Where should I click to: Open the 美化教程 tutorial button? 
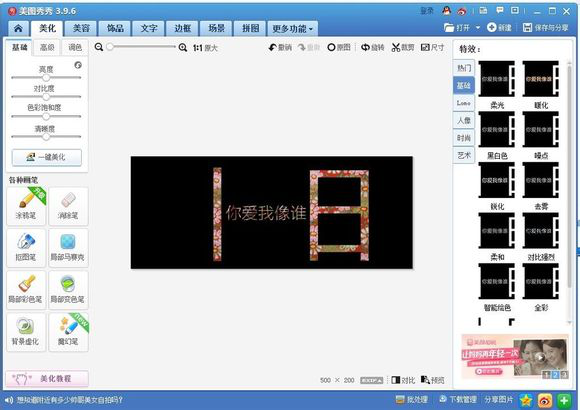click(x=47, y=379)
